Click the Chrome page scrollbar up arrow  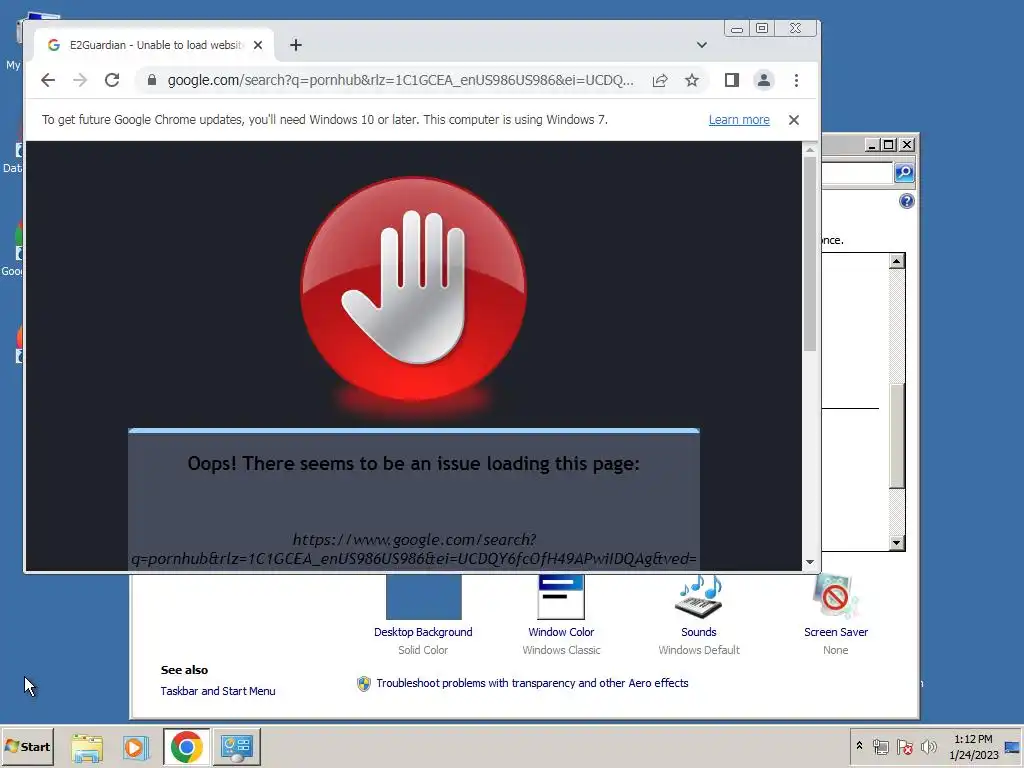pos(810,150)
